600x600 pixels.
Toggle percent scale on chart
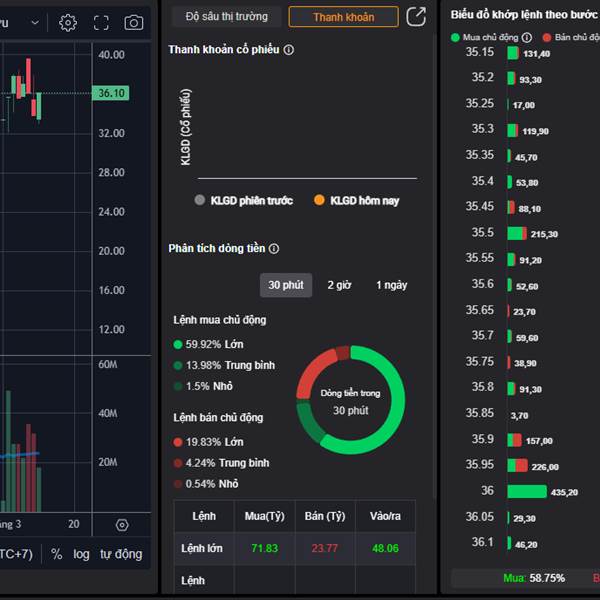pos(57,554)
